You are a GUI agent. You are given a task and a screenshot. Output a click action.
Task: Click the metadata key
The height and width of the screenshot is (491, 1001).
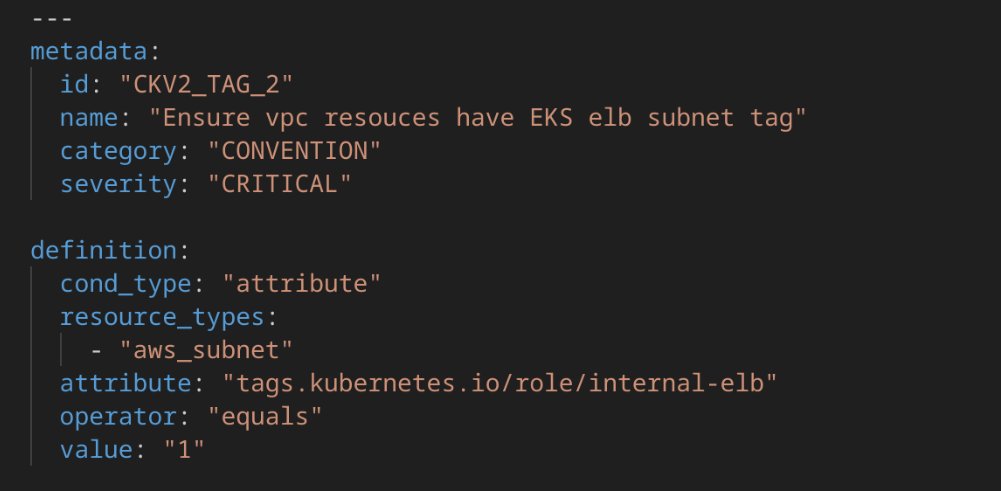click(x=88, y=51)
